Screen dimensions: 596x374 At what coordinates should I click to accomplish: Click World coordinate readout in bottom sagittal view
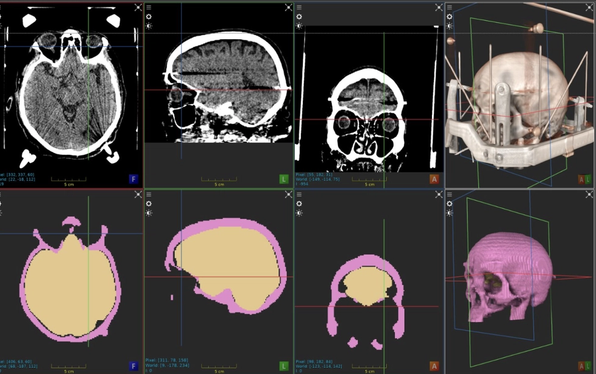point(167,365)
